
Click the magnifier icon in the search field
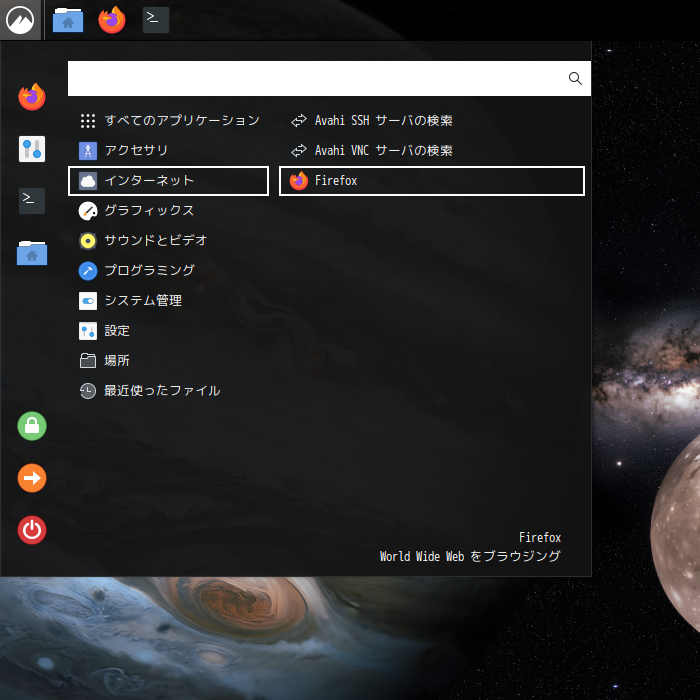tap(575, 79)
